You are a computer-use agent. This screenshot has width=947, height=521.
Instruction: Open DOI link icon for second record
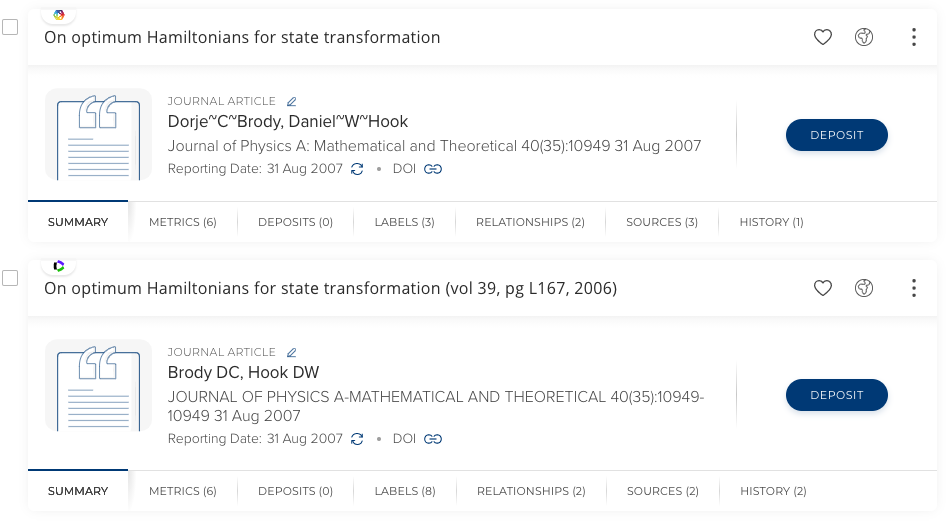pyautogui.click(x=433, y=438)
